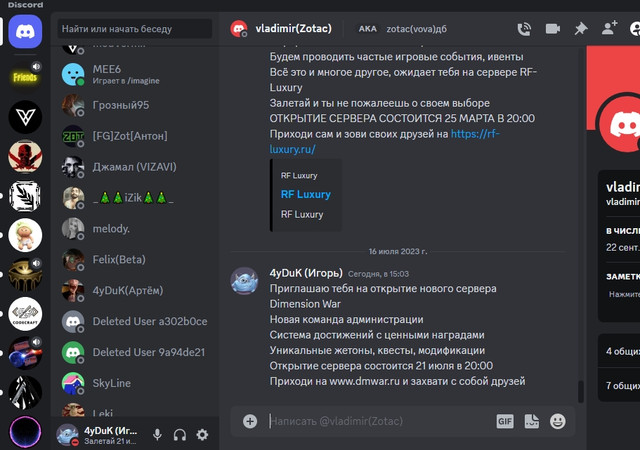Click the chat scrollbar thumb
640x450 pixels.
click(581, 391)
